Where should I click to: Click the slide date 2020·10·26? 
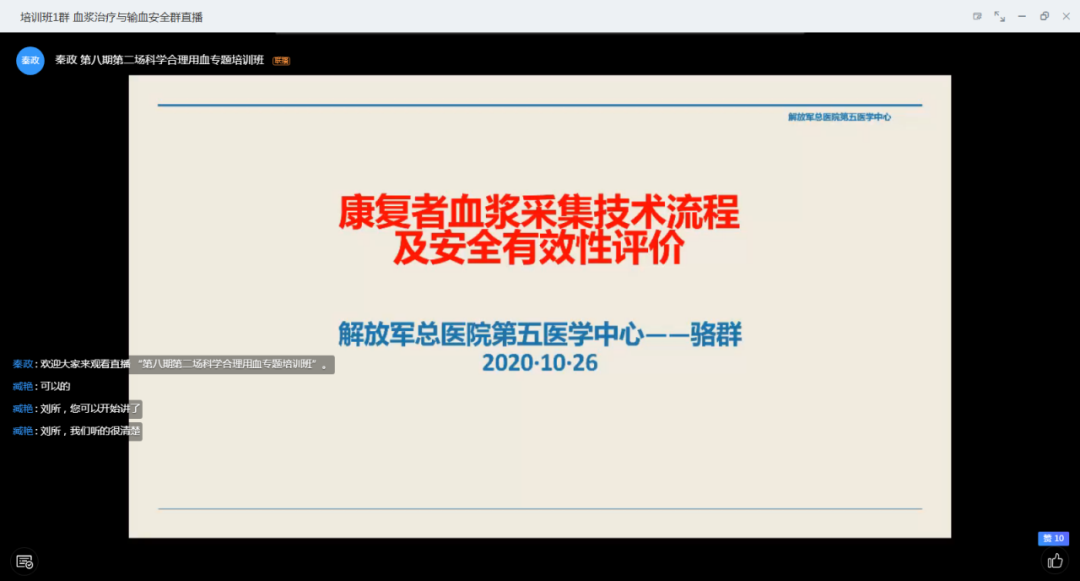click(539, 363)
